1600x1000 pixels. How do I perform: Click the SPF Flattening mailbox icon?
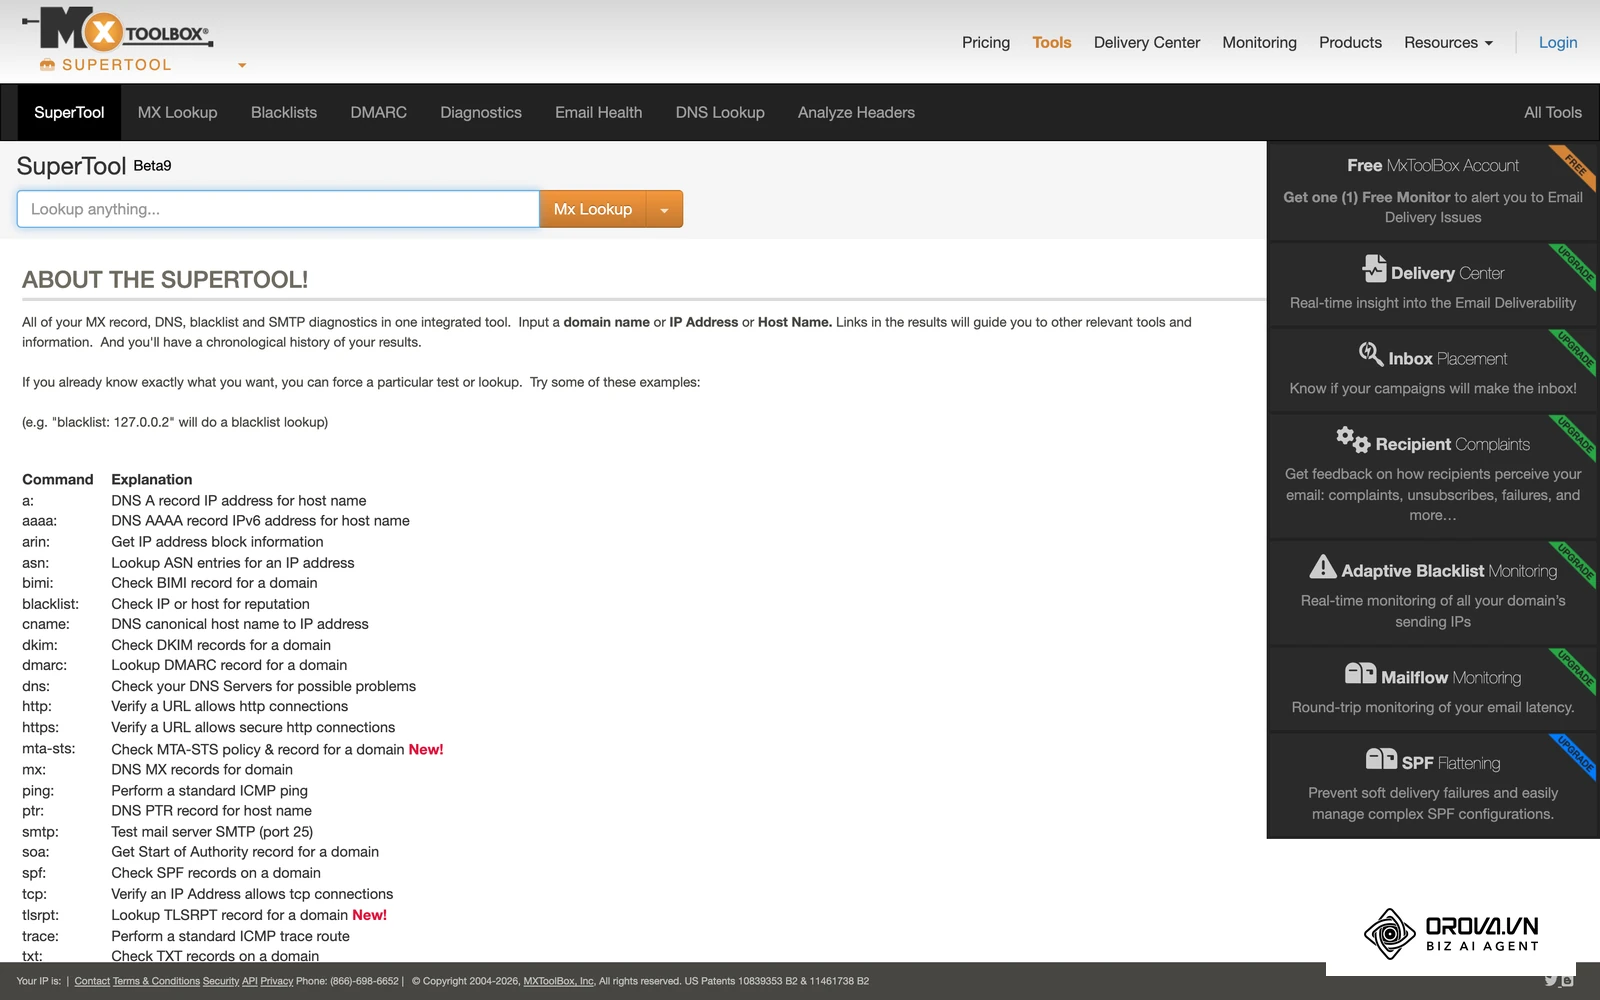1381,759
